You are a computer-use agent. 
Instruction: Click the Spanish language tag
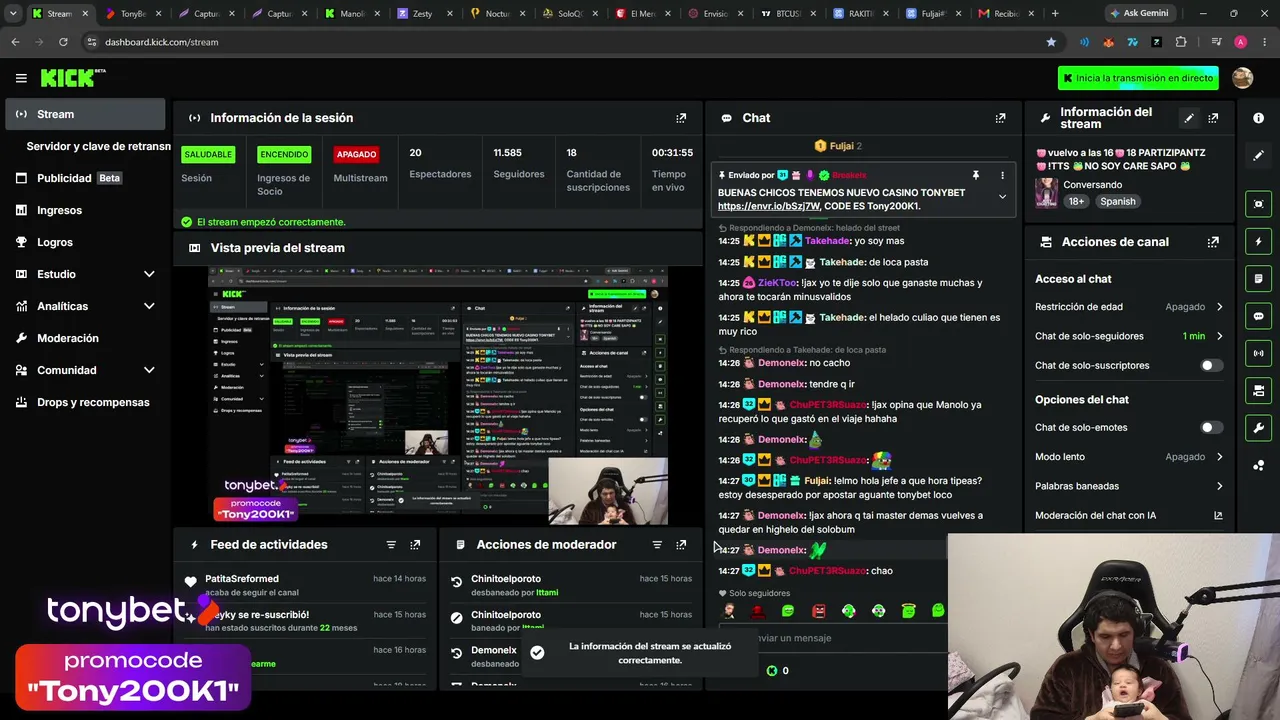pyautogui.click(x=1117, y=201)
